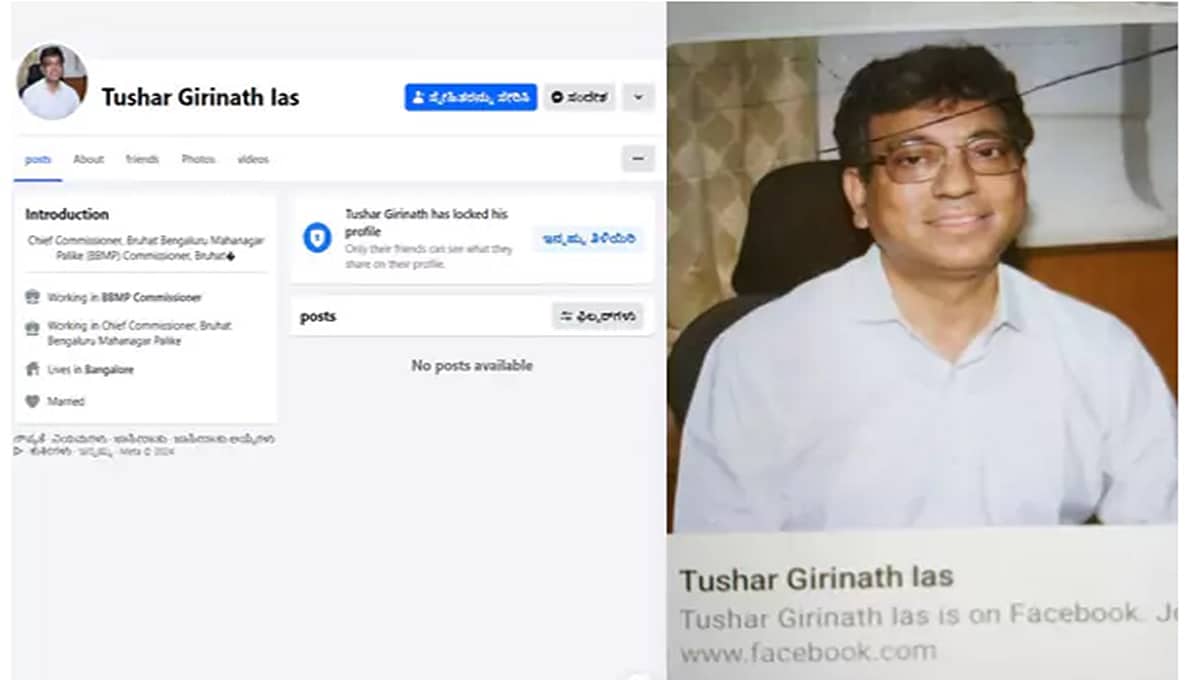
Task: Open the search result title Tushar Girinath Ias
Action: (x=816, y=578)
